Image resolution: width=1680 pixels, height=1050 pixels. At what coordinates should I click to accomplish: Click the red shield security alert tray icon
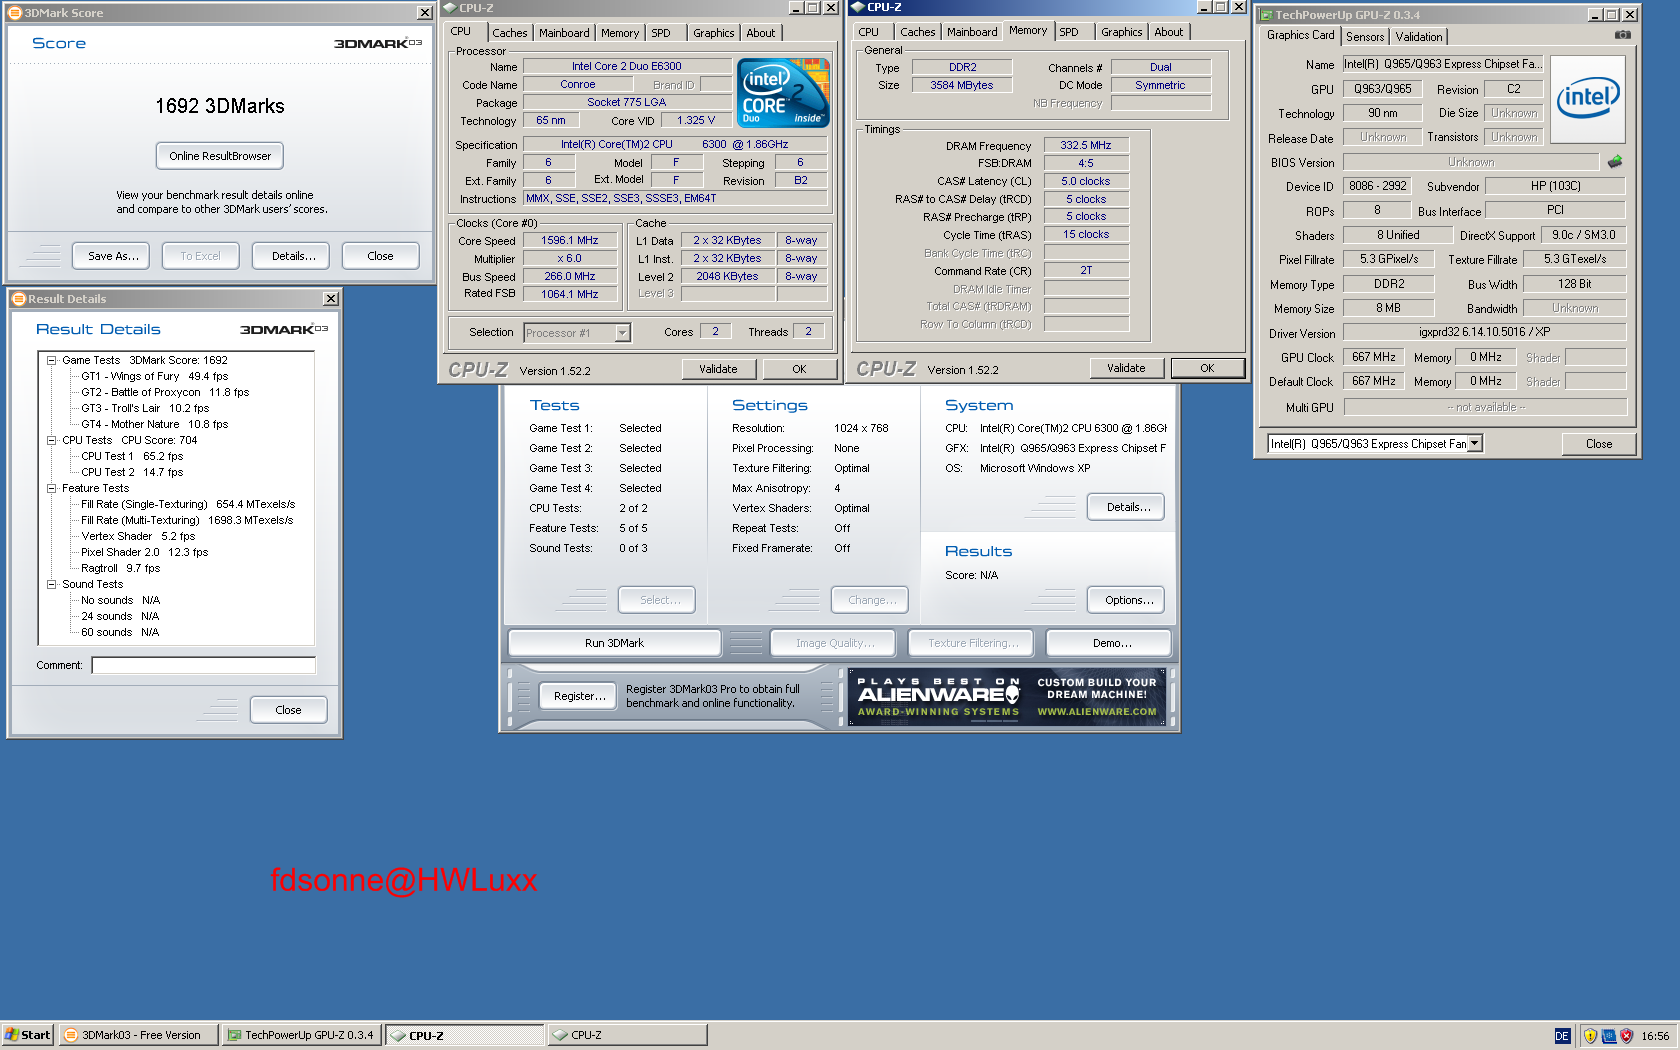point(1626,1036)
